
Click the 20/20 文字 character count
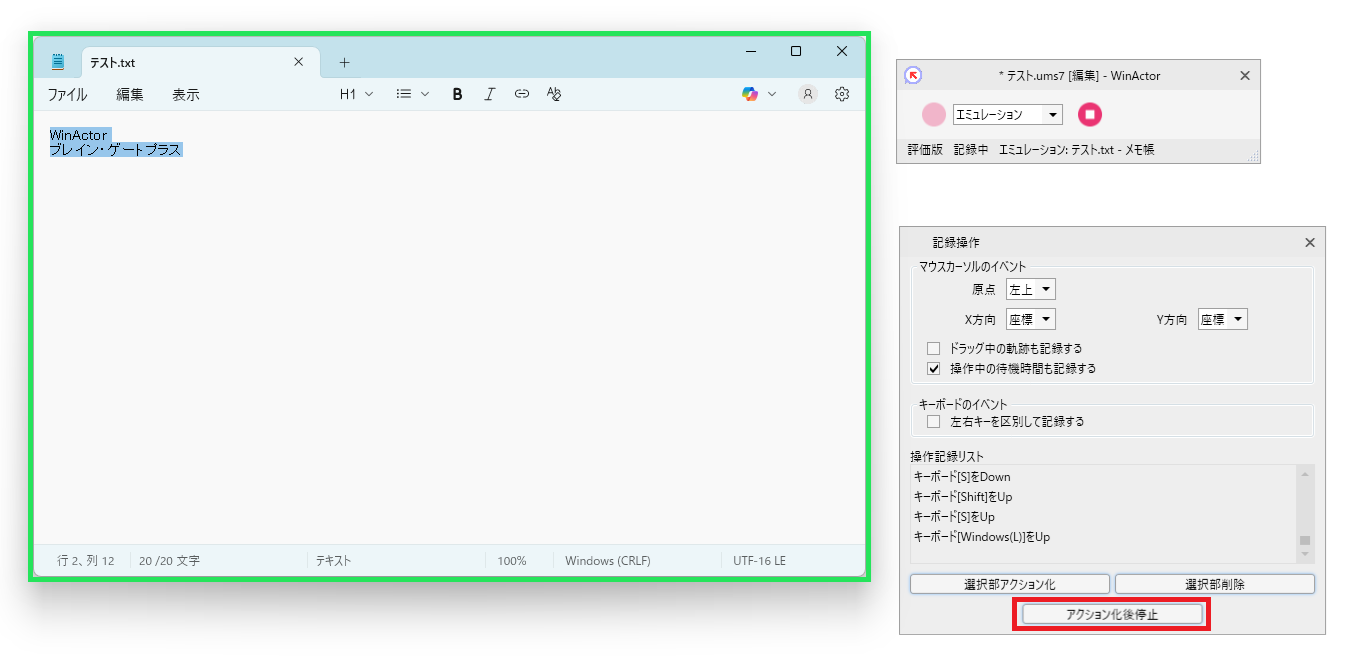(170, 561)
